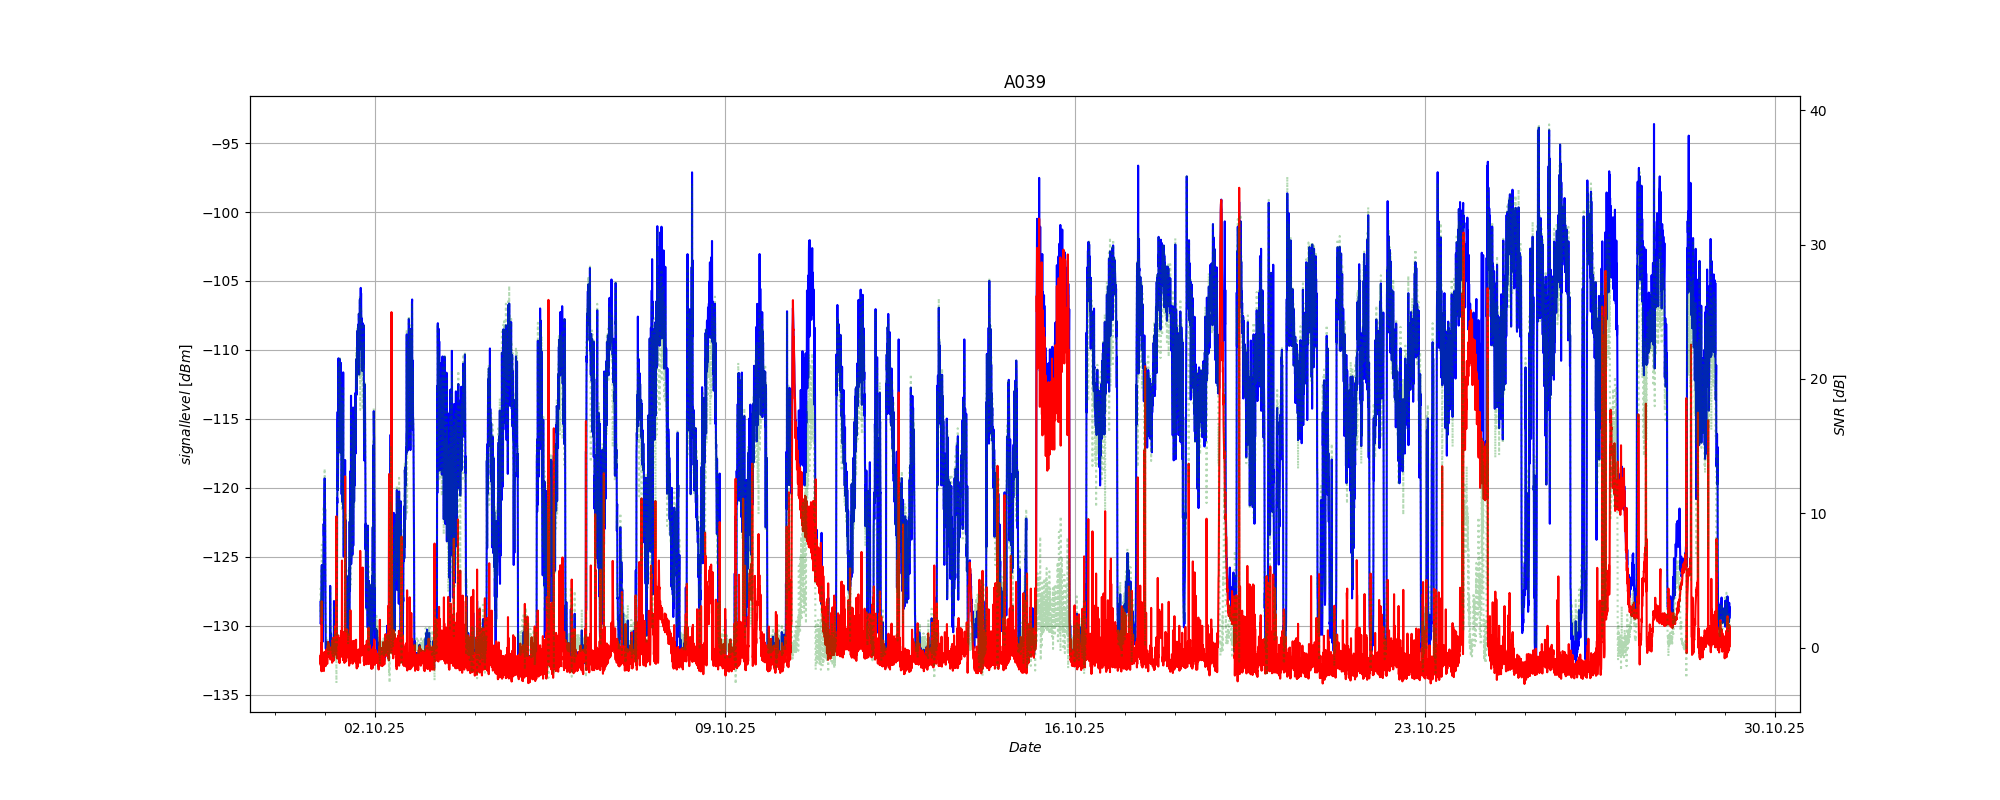Click the 02.10.25 date tick label
This screenshot has width=2000, height=800.
374,728
